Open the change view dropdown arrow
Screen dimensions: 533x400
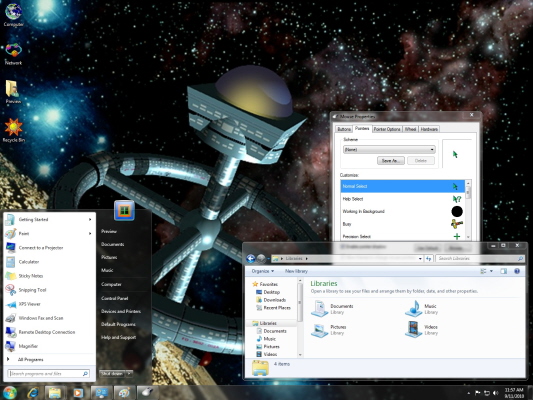pyautogui.click(x=491, y=271)
